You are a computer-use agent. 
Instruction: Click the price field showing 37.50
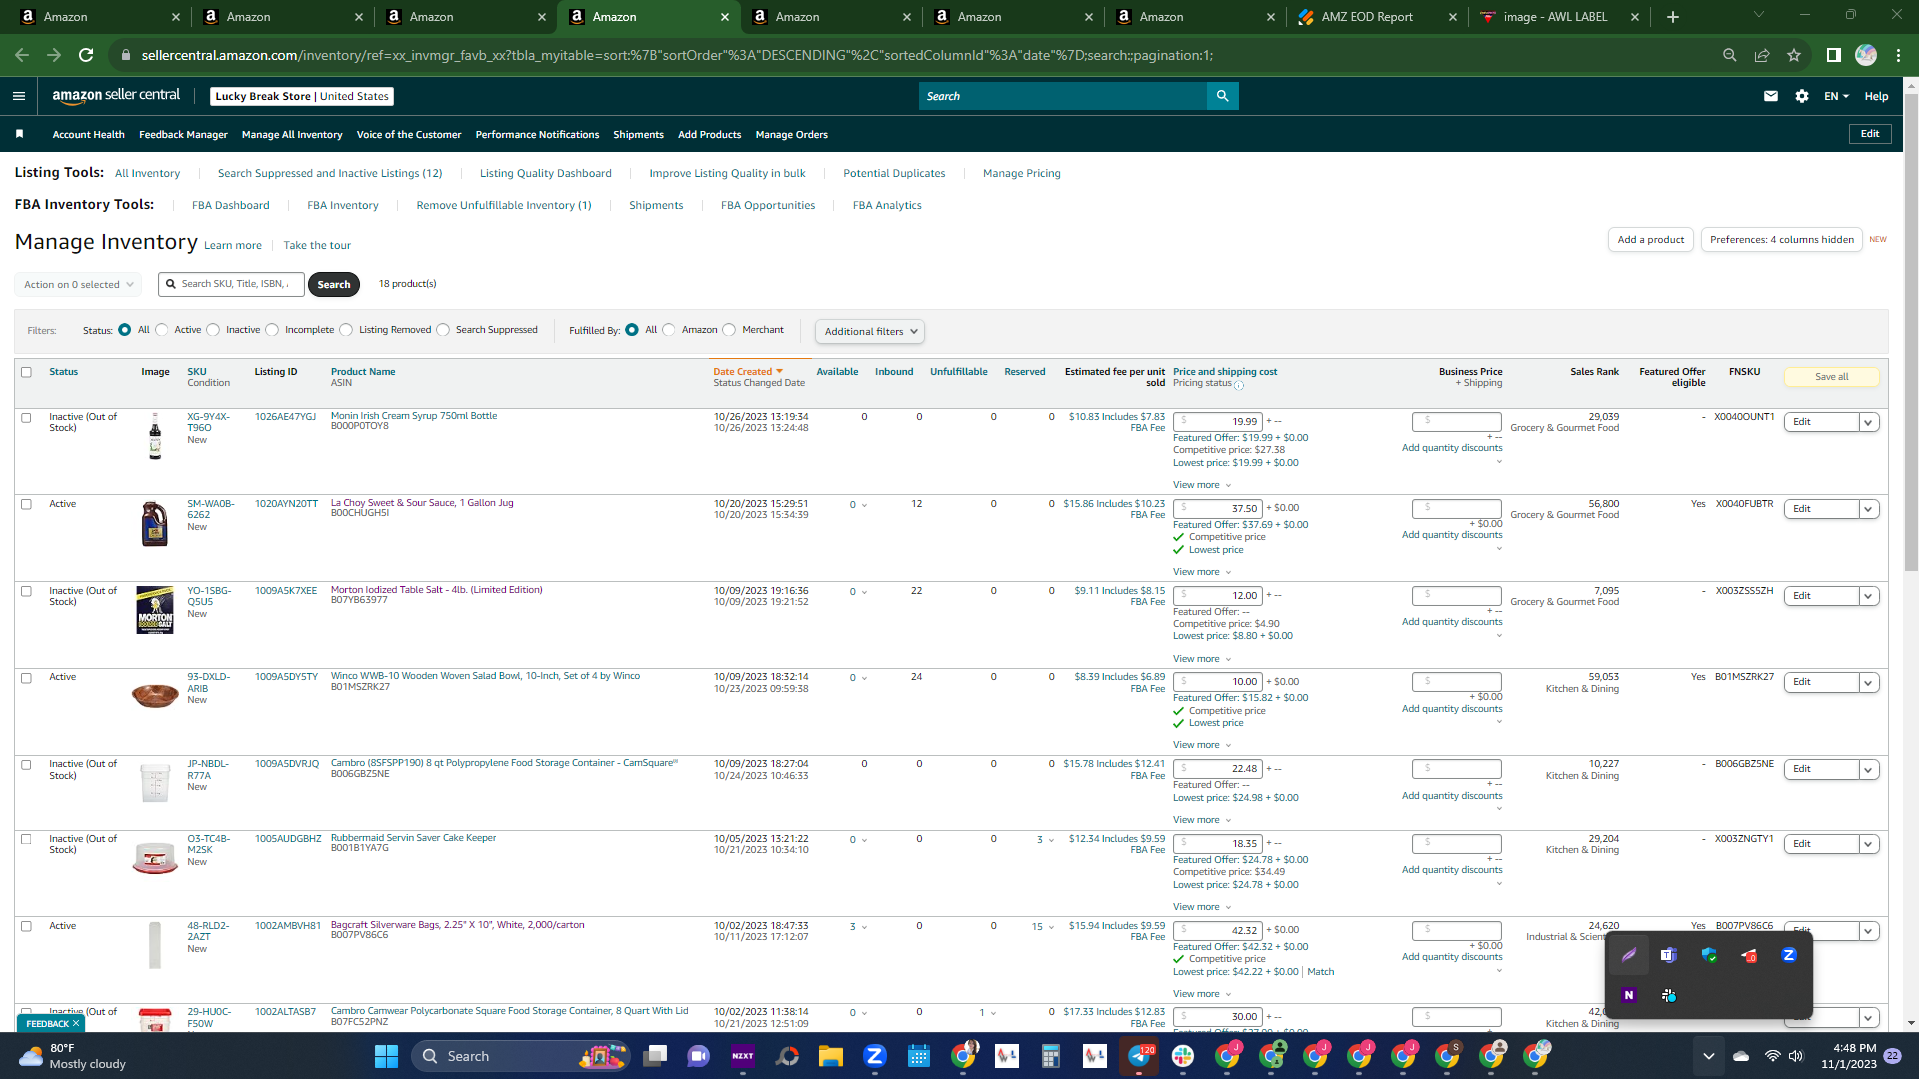[x=1218, y=509]
